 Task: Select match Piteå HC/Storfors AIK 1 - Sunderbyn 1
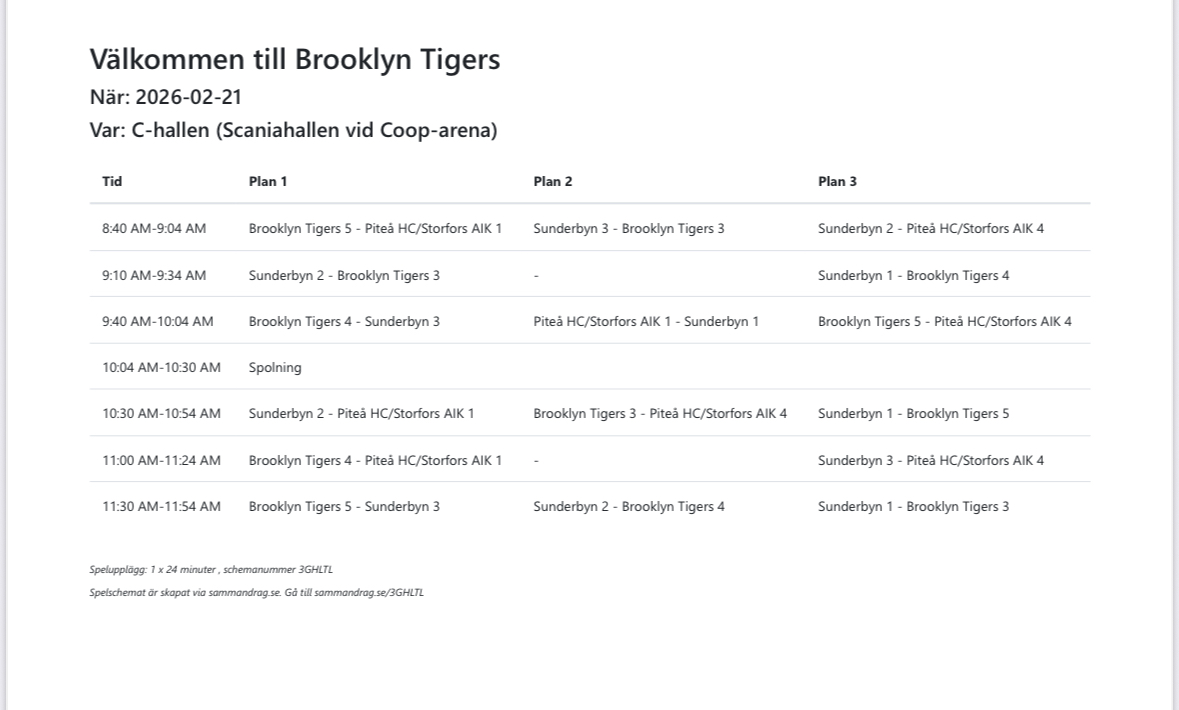coord(646,322)
